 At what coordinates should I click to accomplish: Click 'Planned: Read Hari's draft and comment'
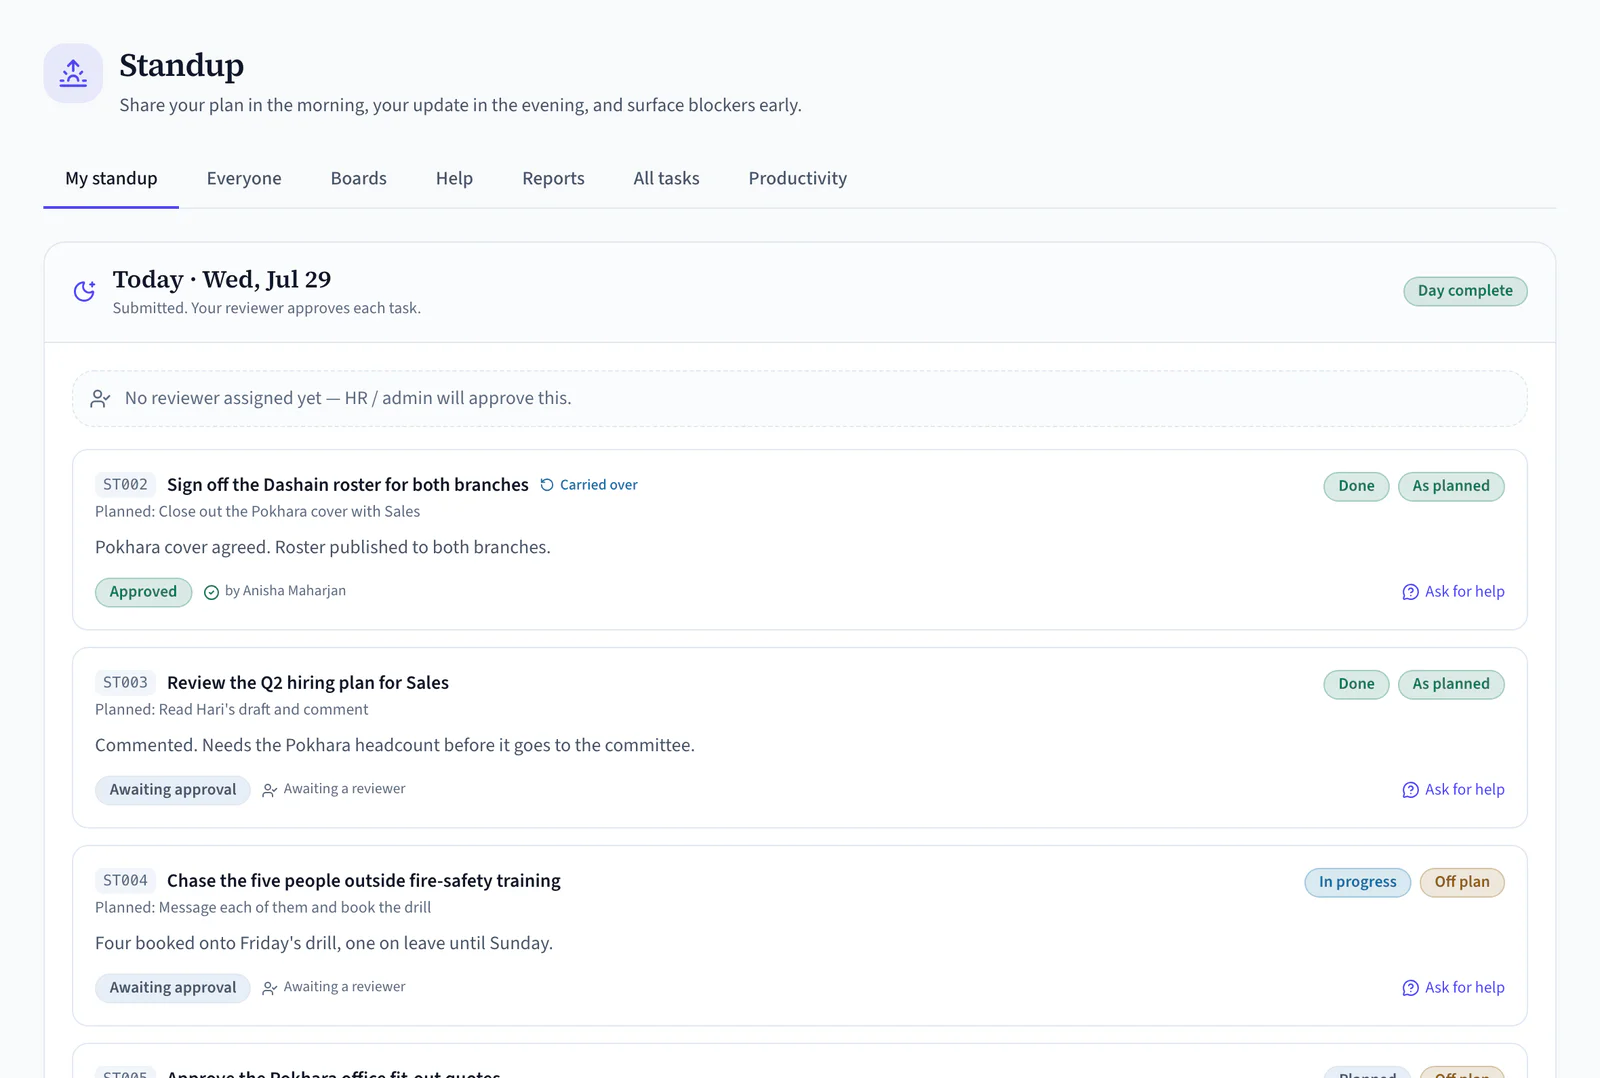pos(231,709)
